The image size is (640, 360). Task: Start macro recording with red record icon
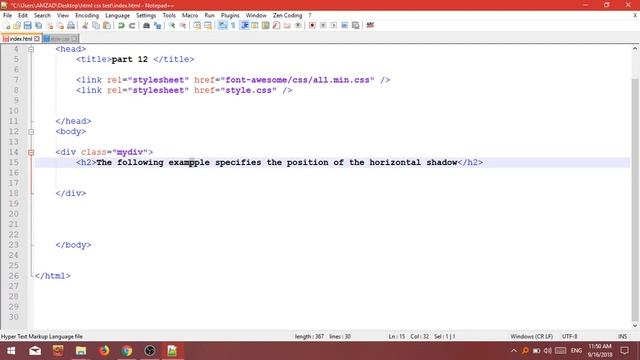pyautogui.click(x=312, y=25)
